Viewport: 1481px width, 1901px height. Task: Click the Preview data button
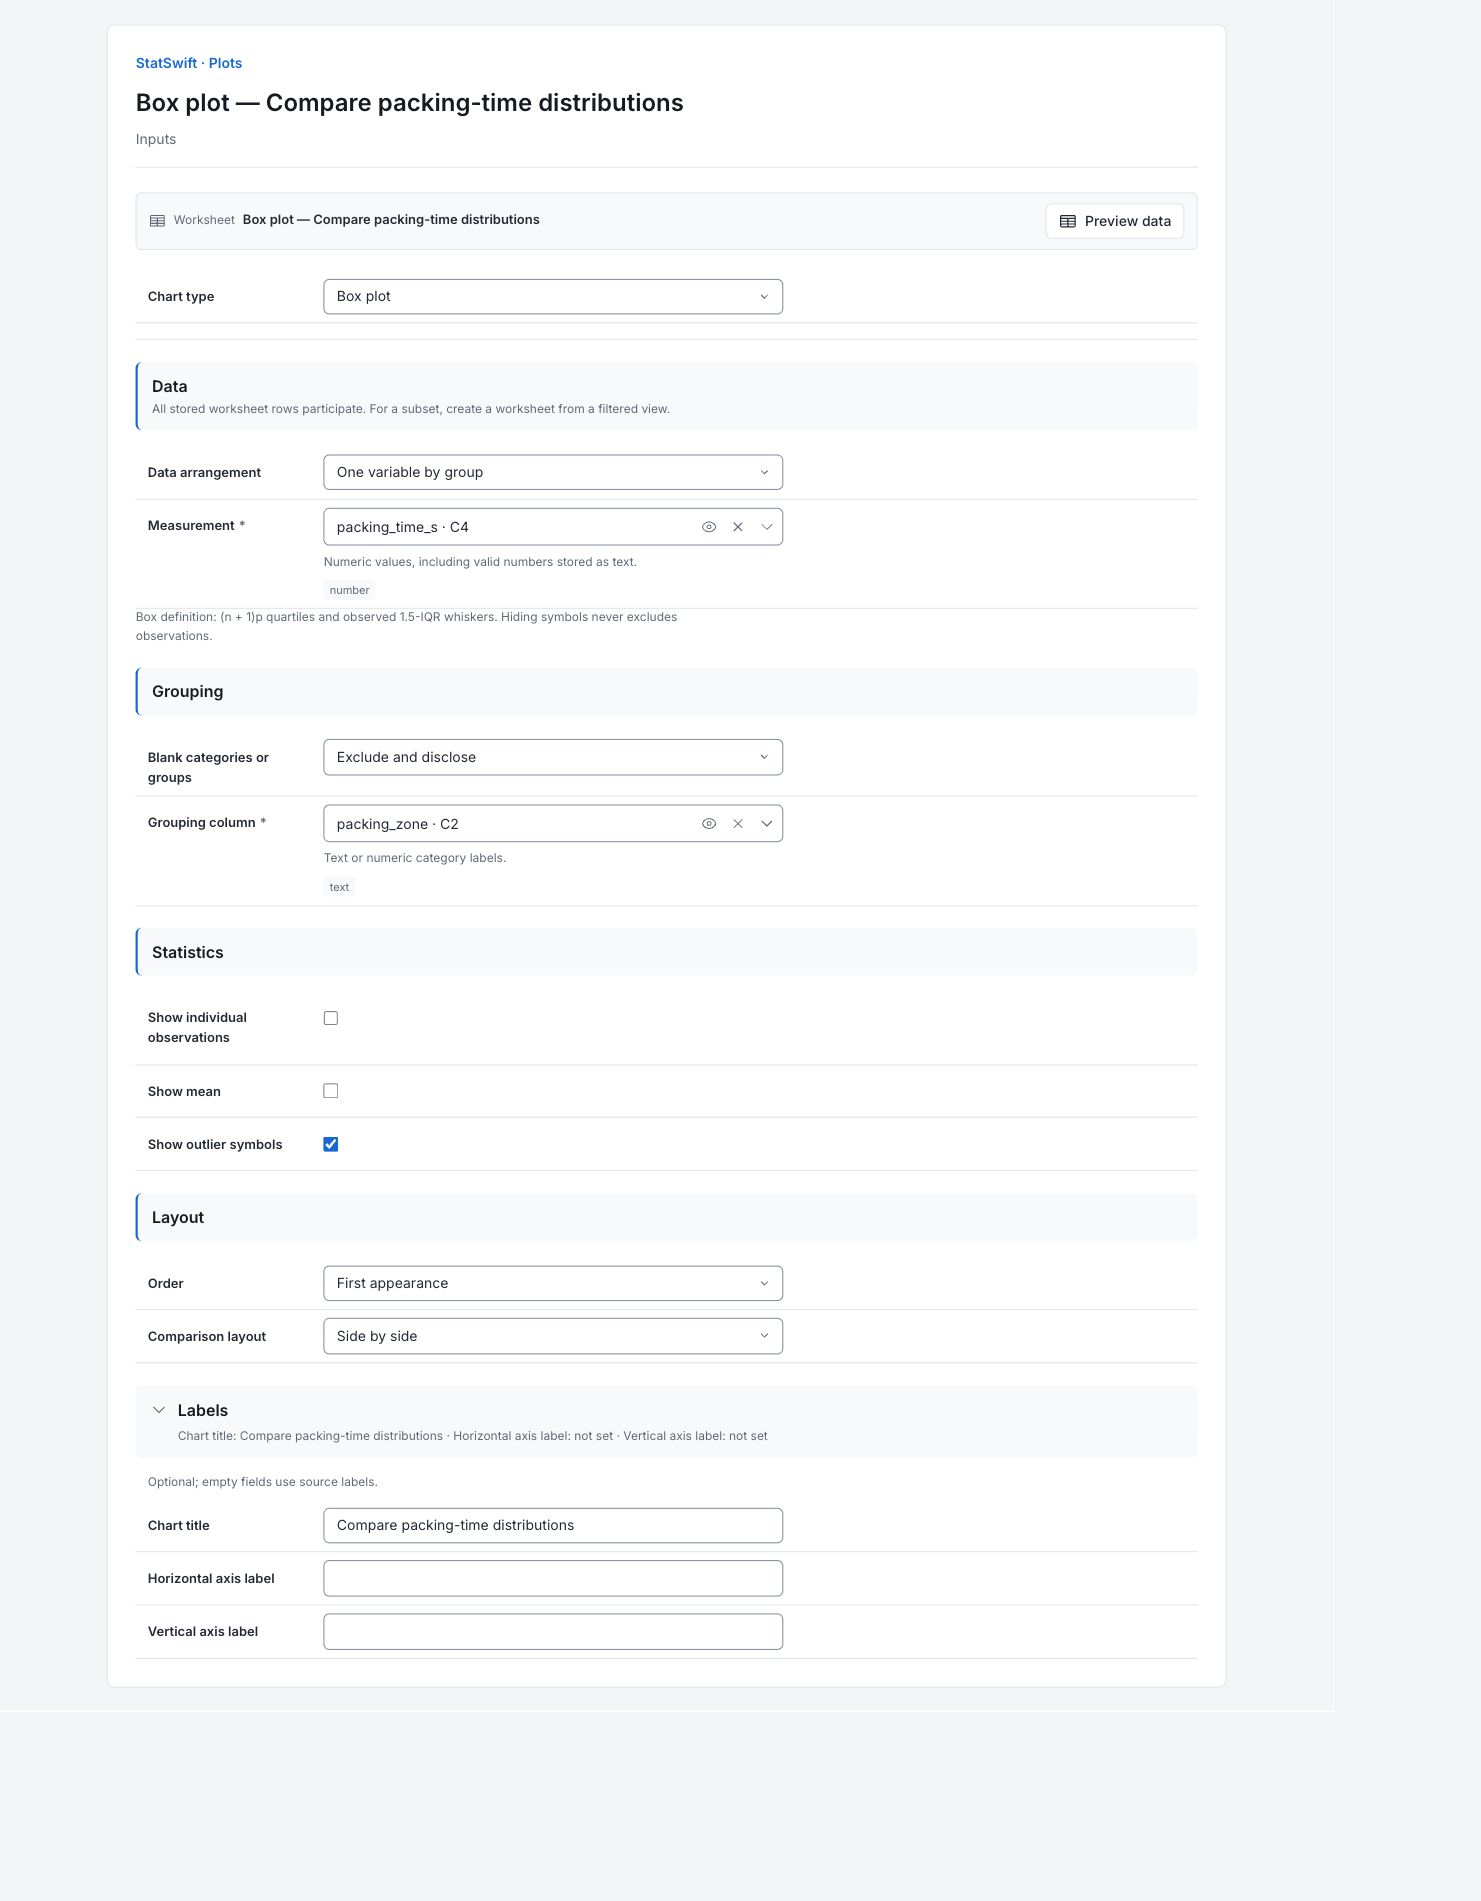[x=1115, y=221]
